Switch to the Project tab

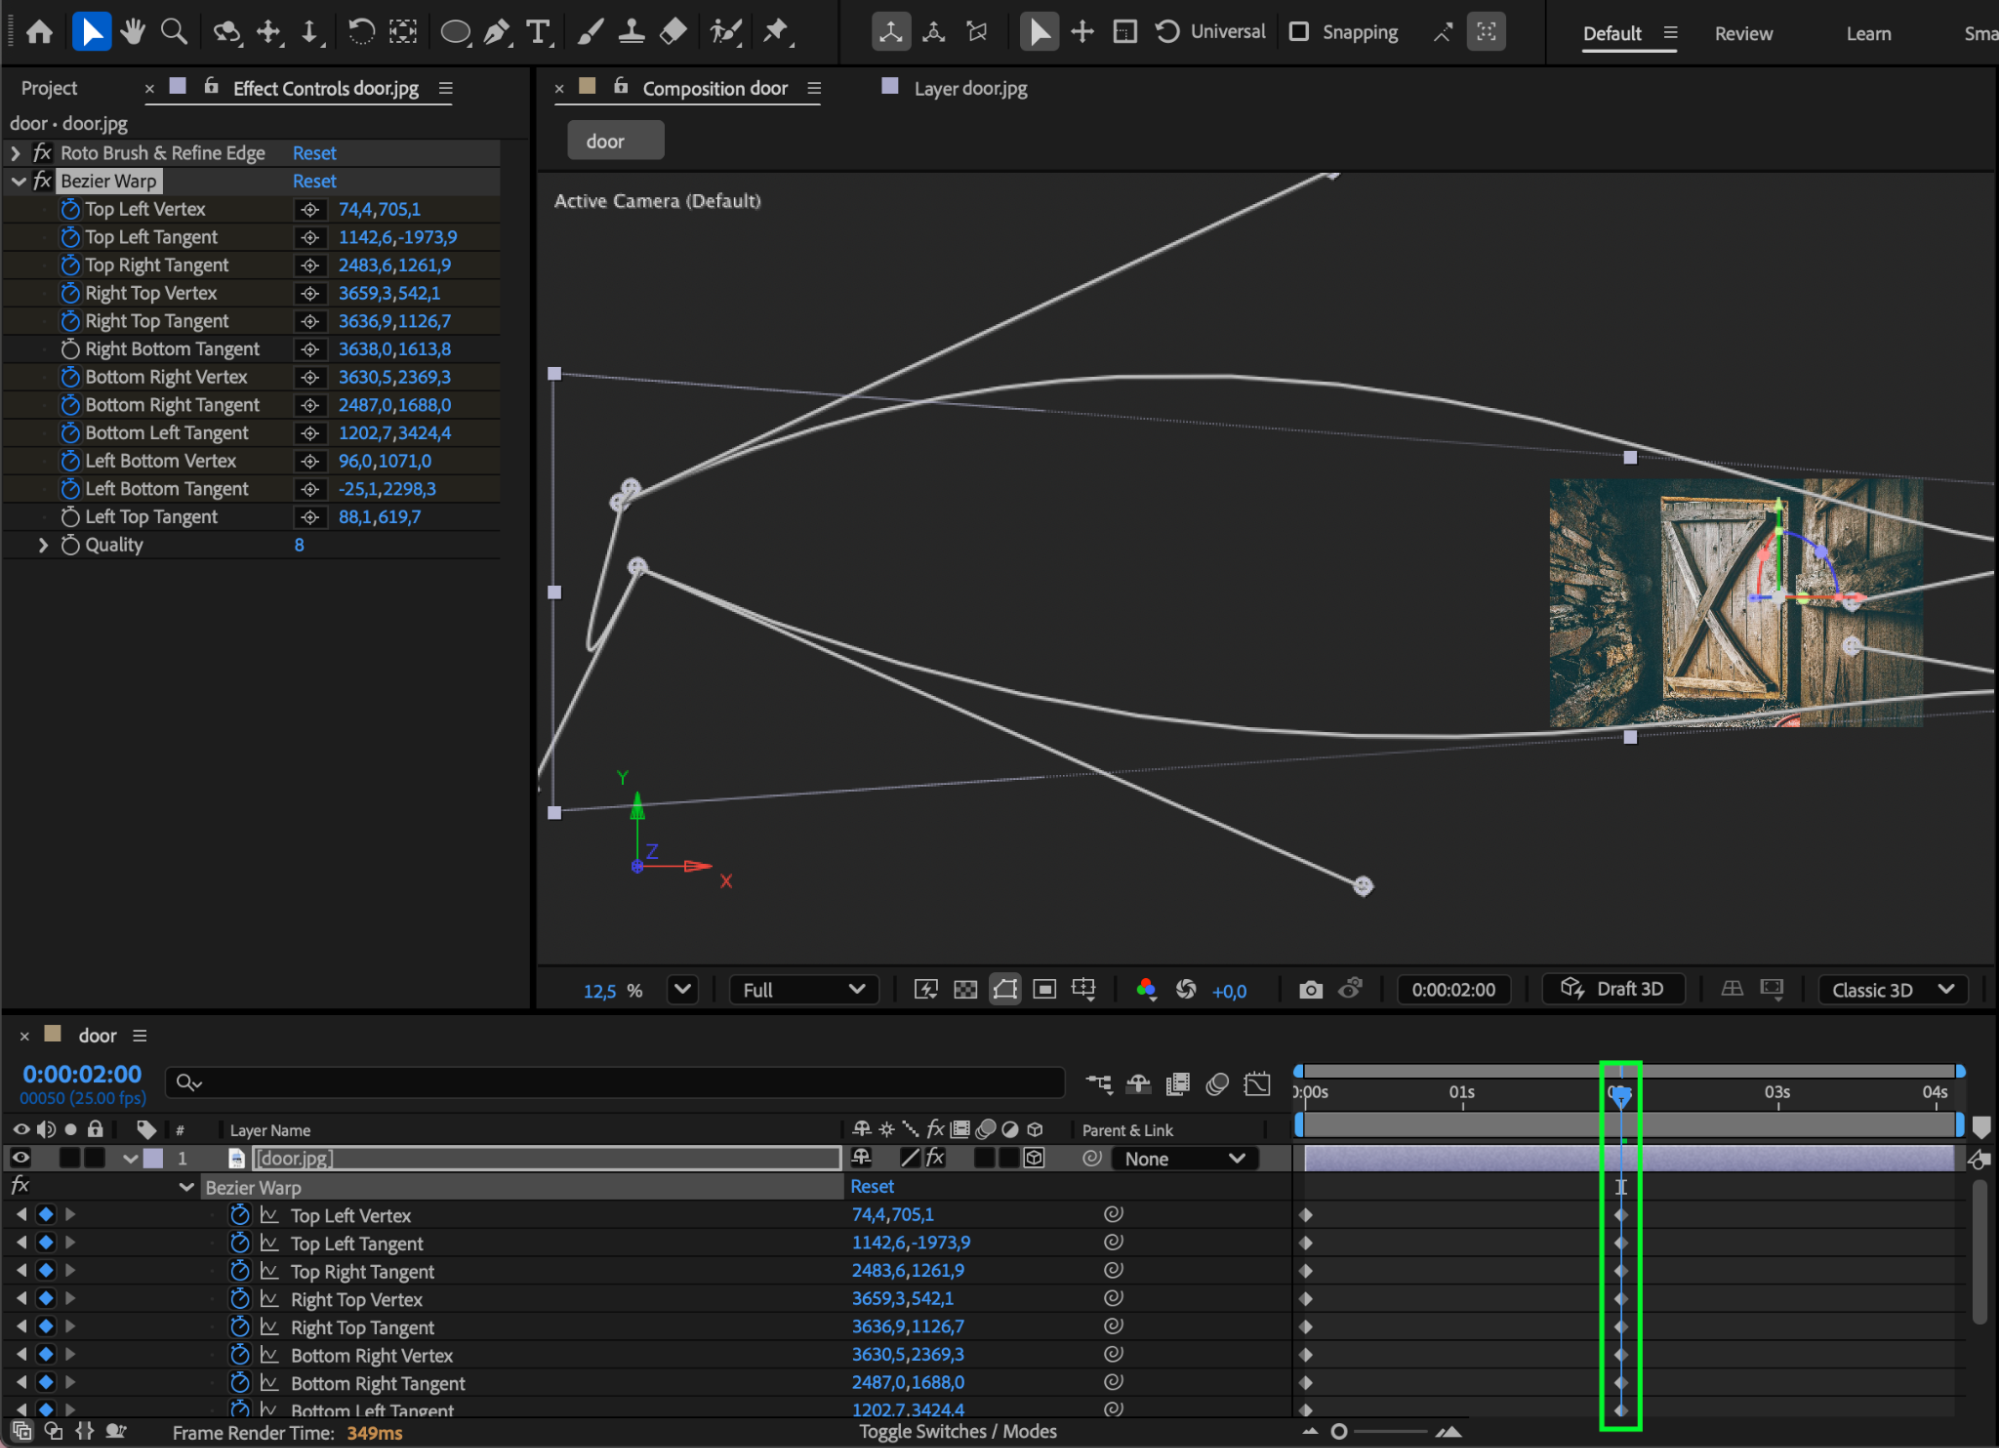point(49,88)
